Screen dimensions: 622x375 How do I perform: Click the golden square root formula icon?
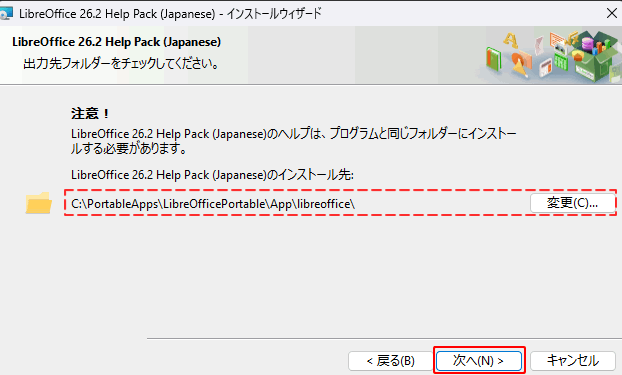[572, 38]
